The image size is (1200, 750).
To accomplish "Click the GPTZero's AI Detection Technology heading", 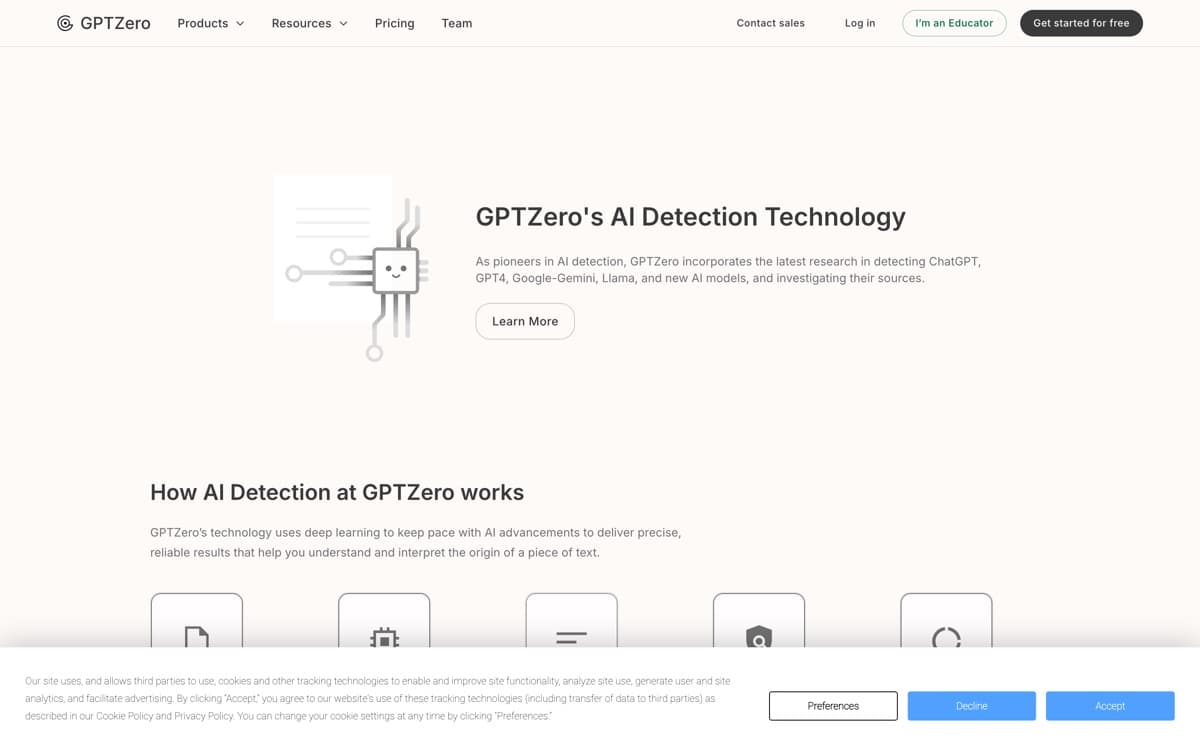I will click(690, 217).
